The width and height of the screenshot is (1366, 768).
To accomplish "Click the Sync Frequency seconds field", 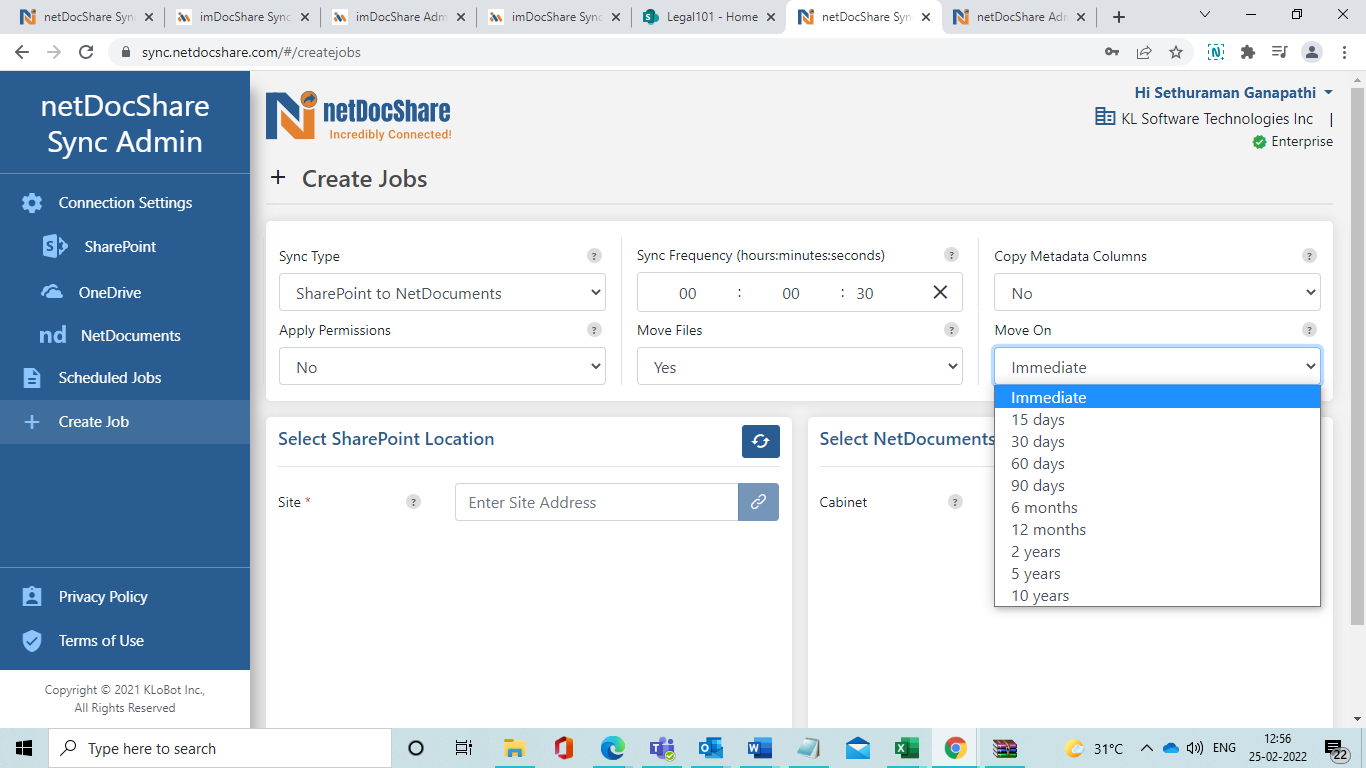I will pyautogui.click(x=865, y=293).
